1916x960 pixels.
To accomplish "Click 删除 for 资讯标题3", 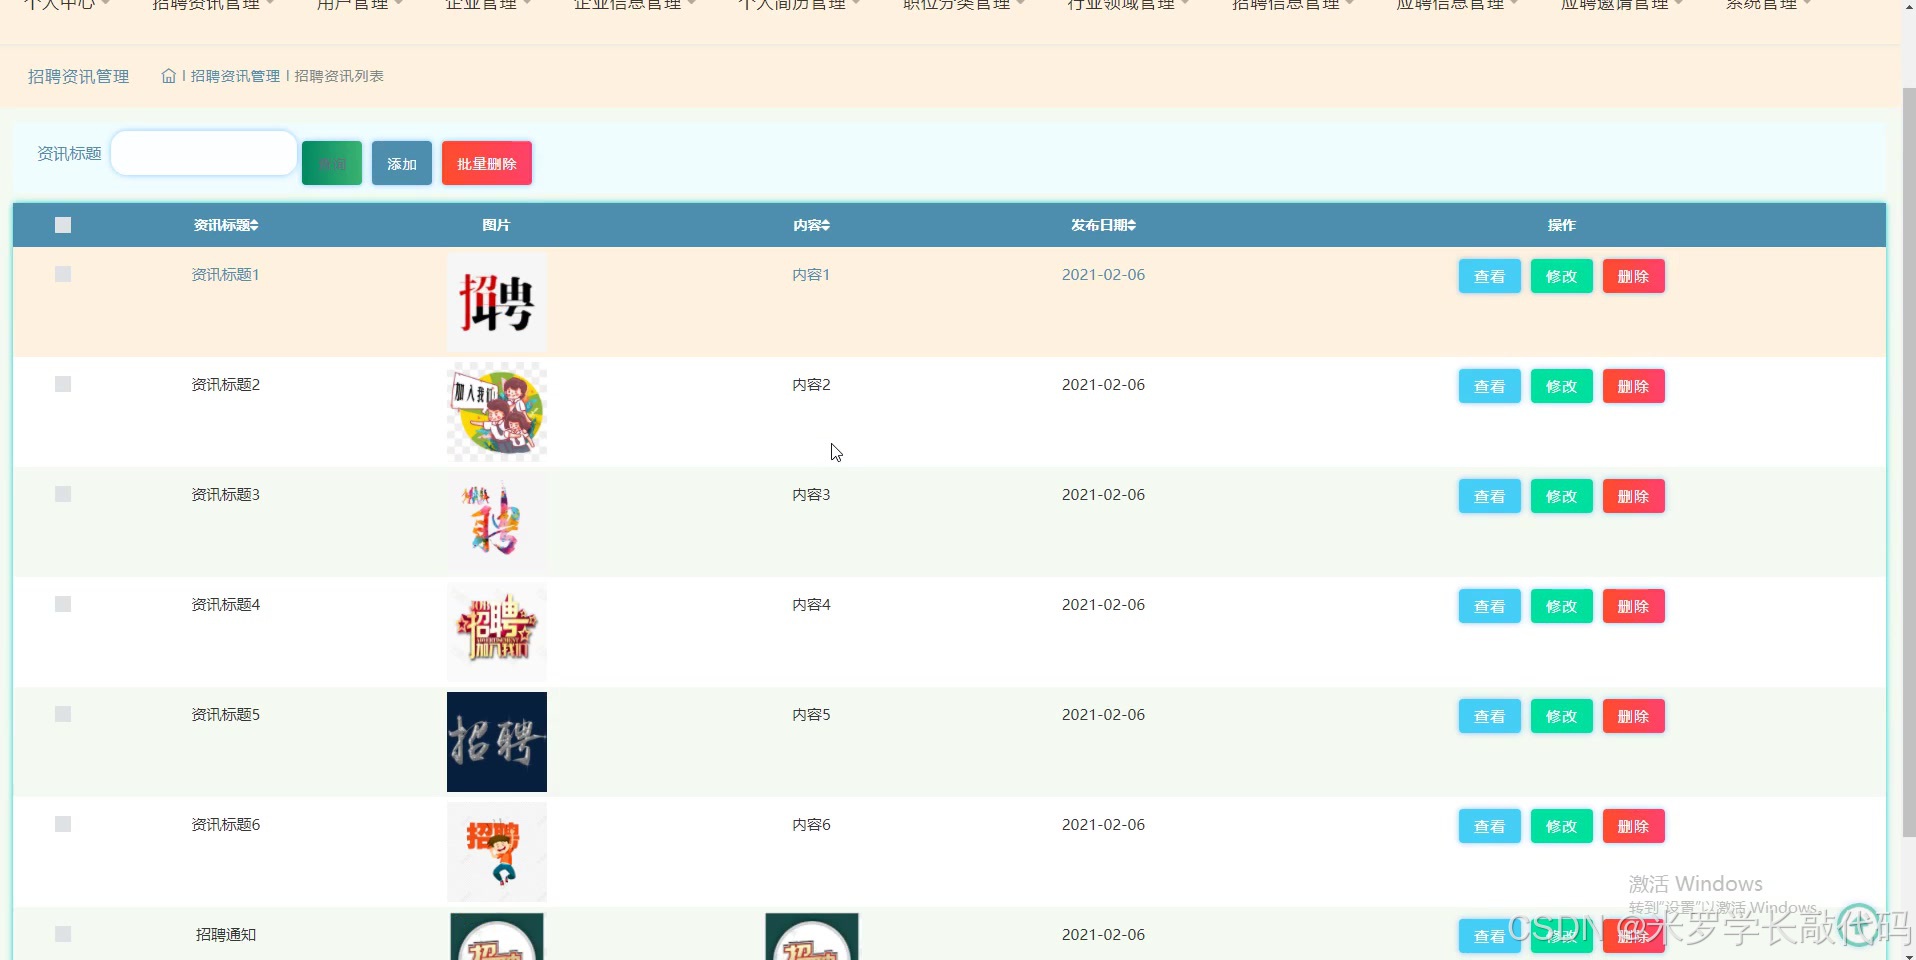I will pyautogui.click(x=1634, y=496).
